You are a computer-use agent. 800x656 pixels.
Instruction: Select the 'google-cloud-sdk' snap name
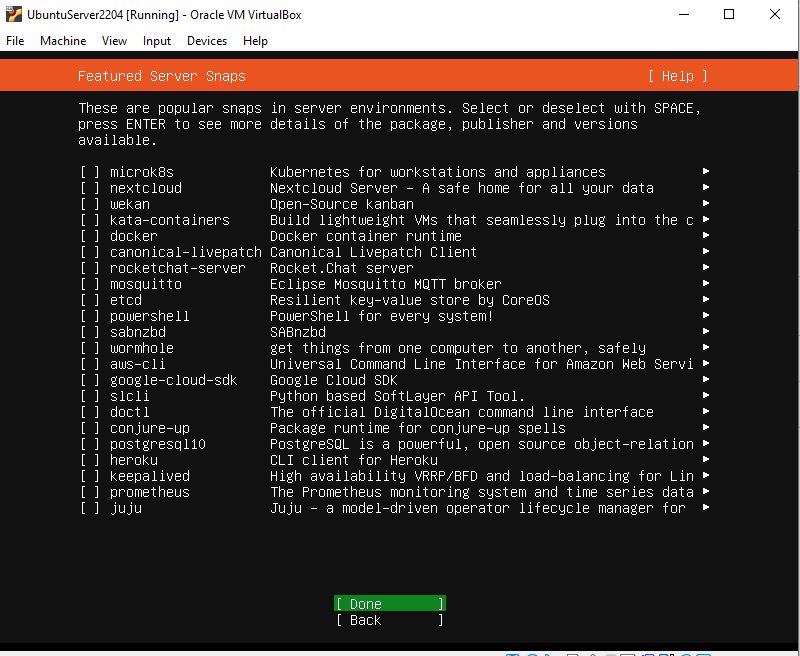173,381
